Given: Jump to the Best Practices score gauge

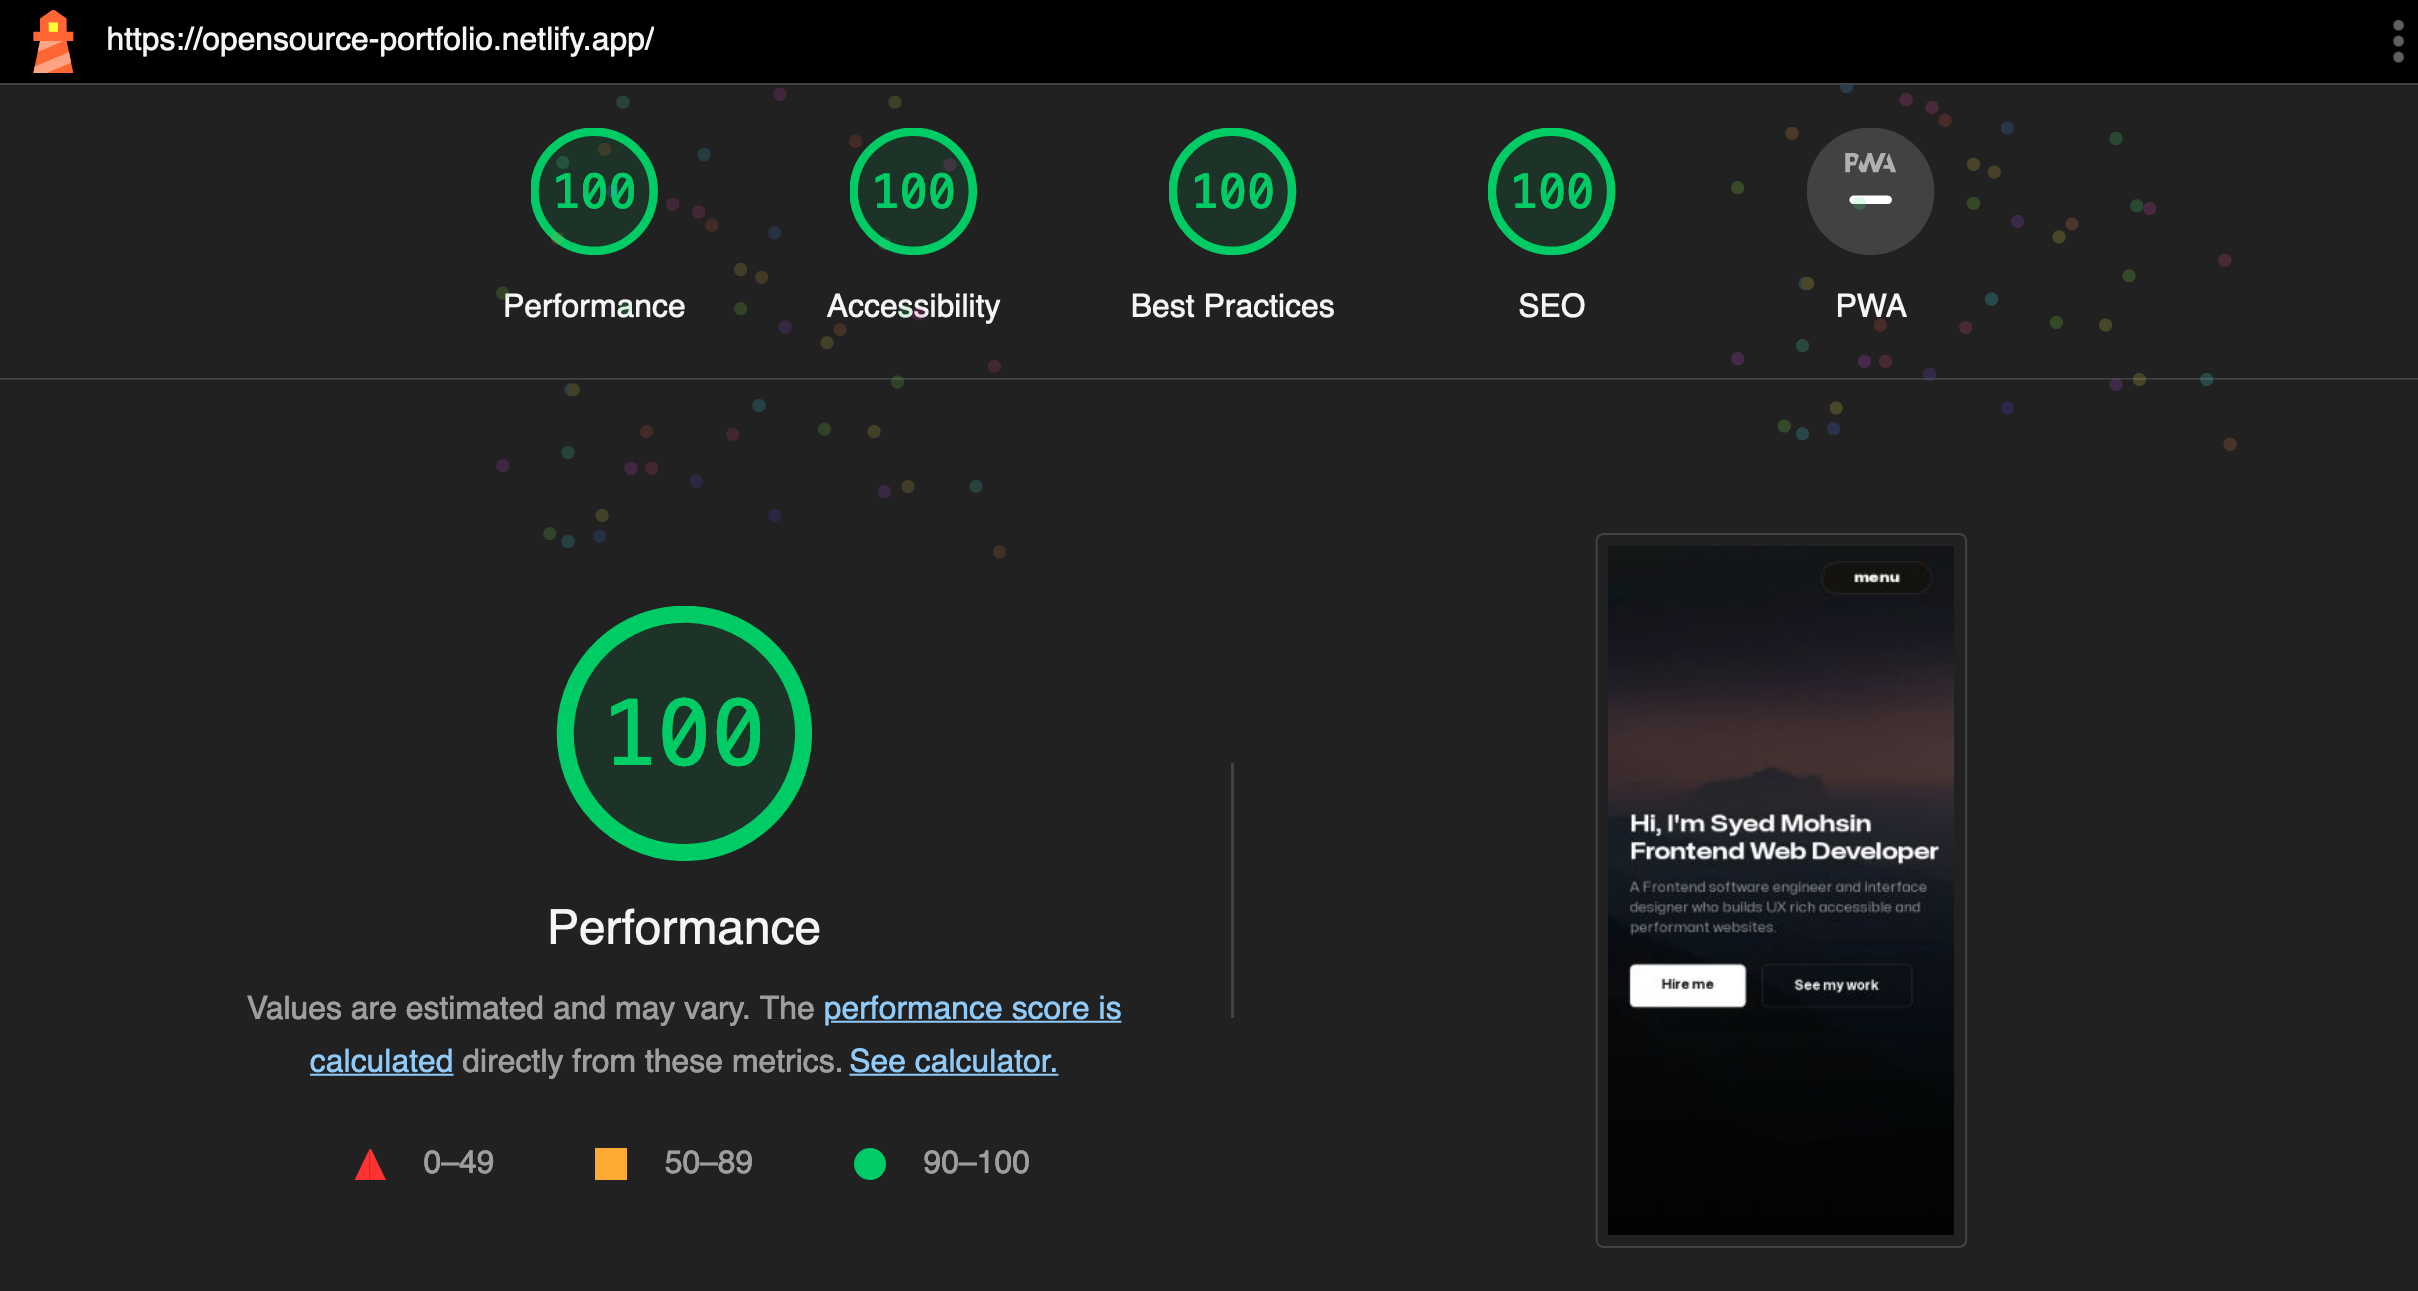Looking at the screenshot, I should click(x=1232, y=191).
